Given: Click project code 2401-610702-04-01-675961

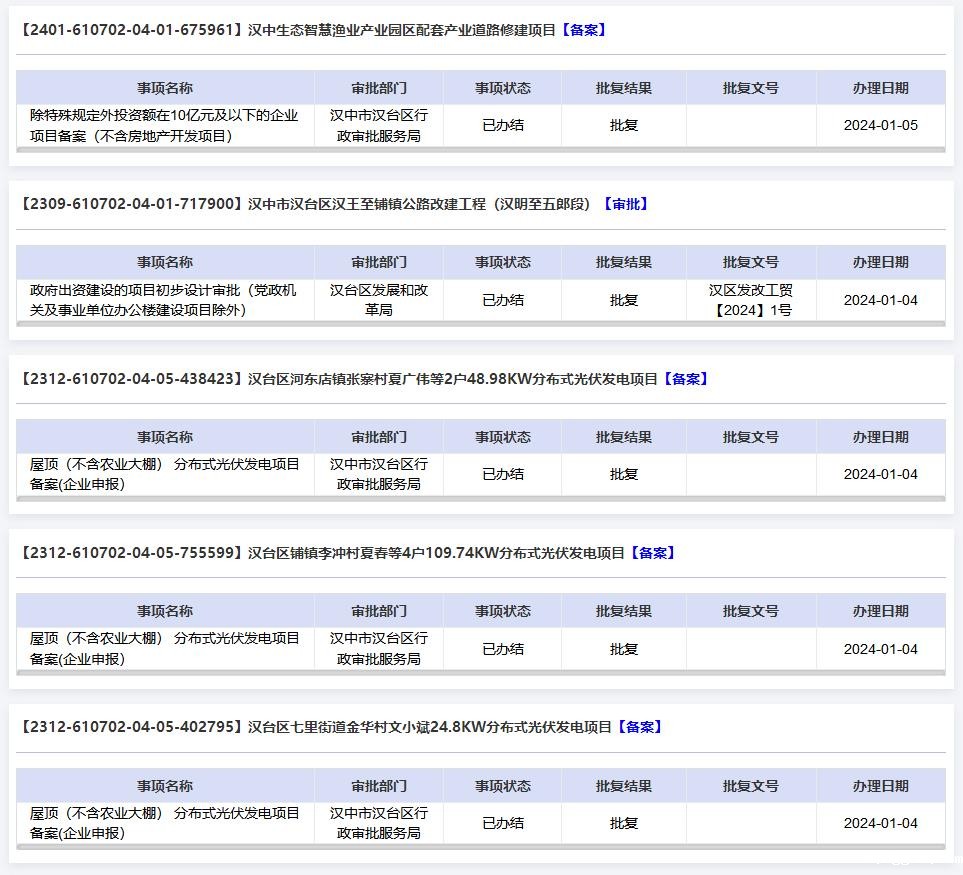Looking at the screenshot, I should [x=132, y=30].
